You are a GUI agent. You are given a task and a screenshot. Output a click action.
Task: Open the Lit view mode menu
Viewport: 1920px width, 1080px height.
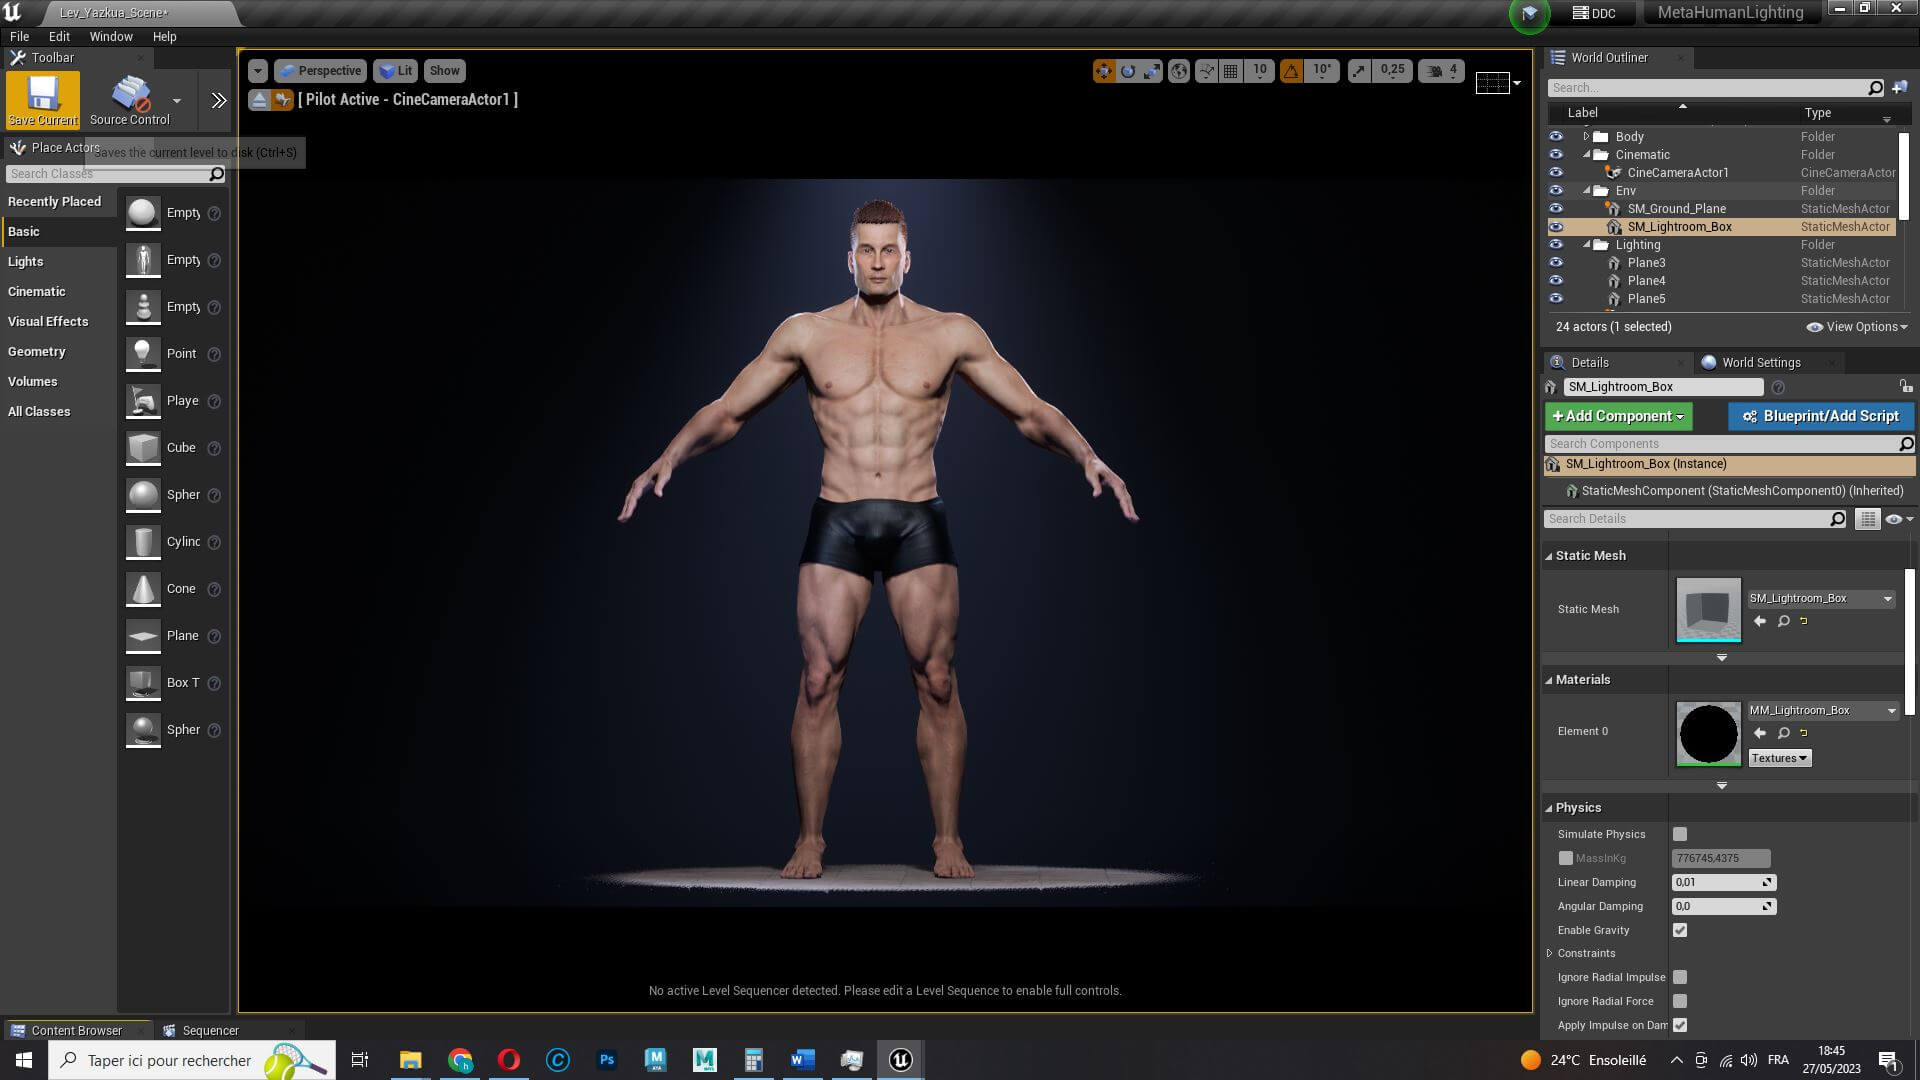click(396, 71)
